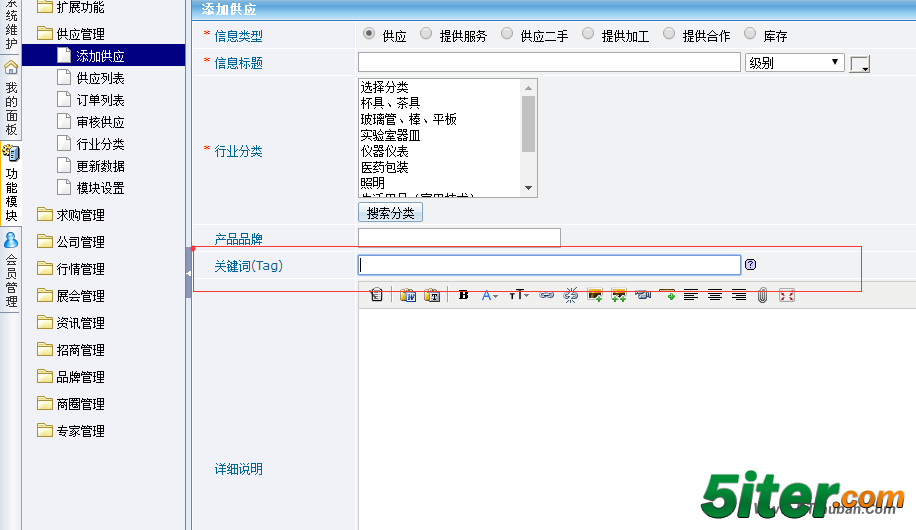Click the category list scrollbar up arrow
Screen dimensions: 916x530
click(x=528, y=88)
